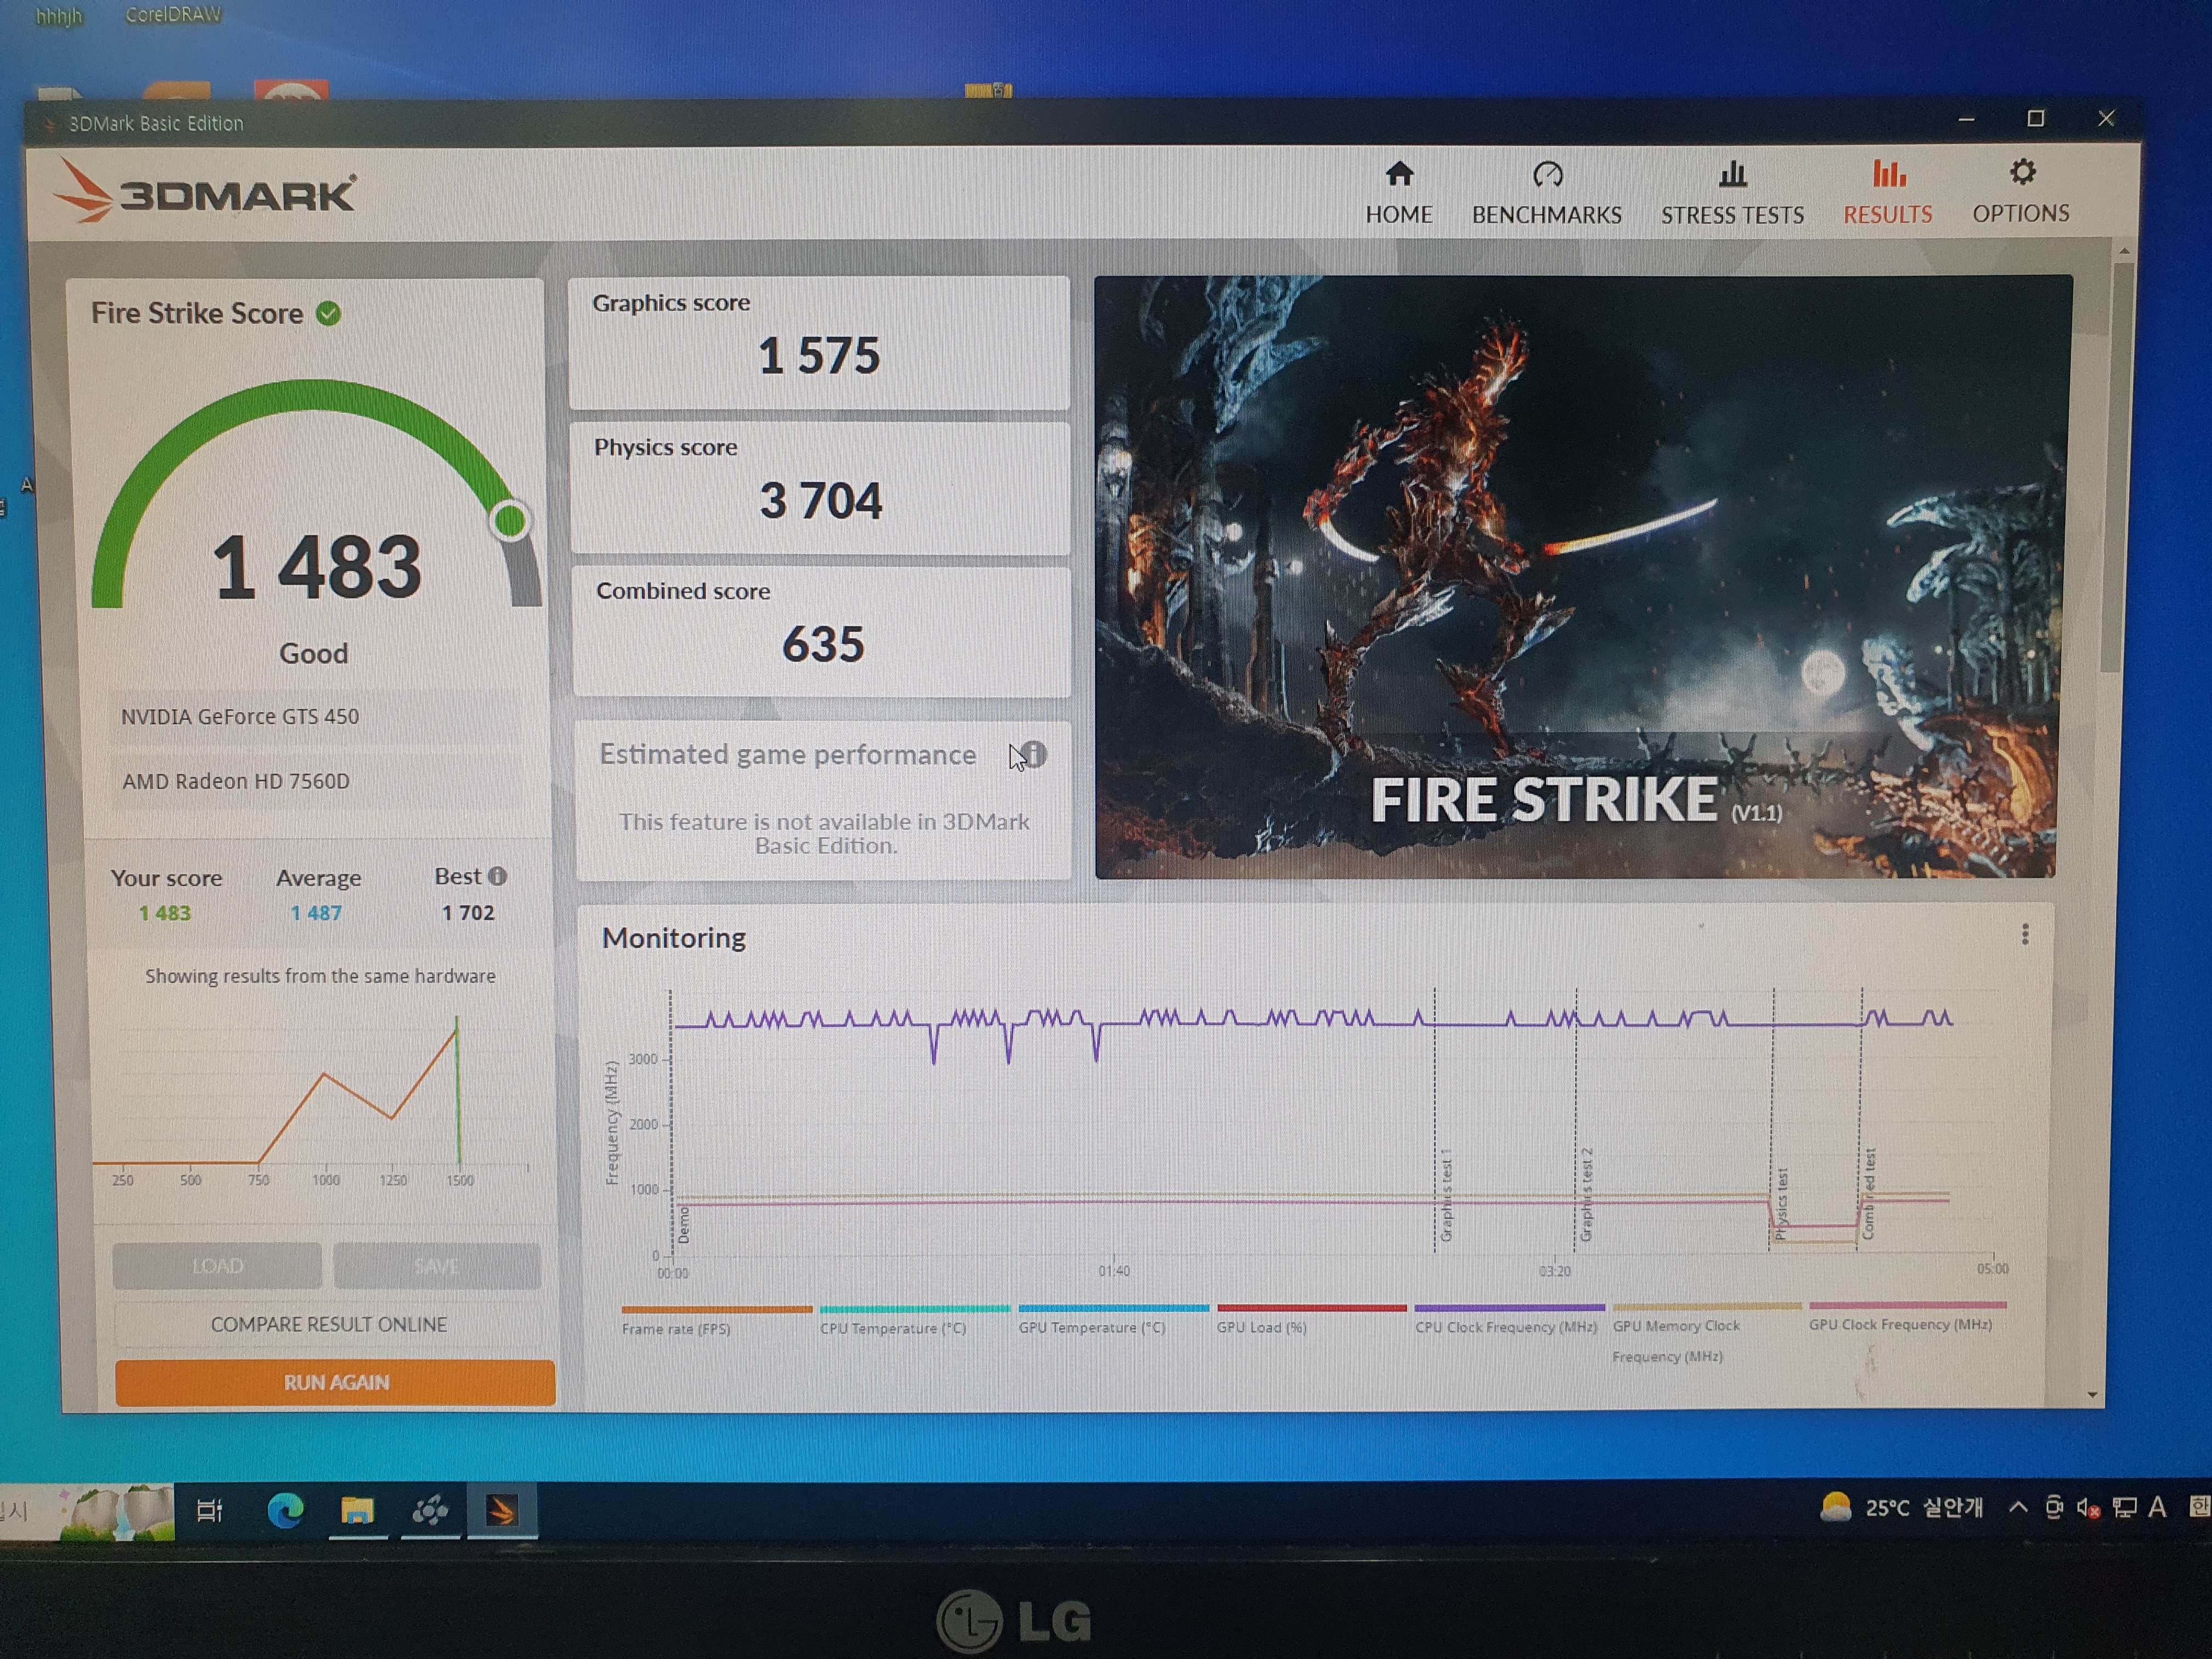Click the Combined score value 635
2212x1659 pixels.
[x=823, y=644]
